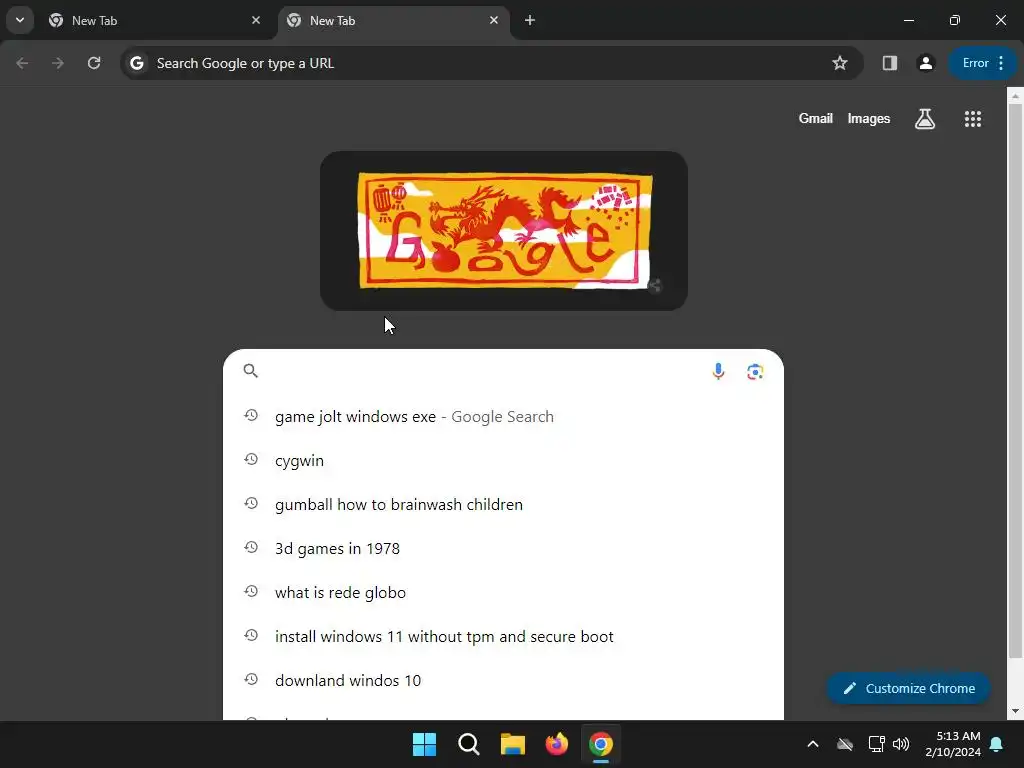Bookmark this tab with star icon
This screenshot has height=768, width=1024.
coord(840,63)
